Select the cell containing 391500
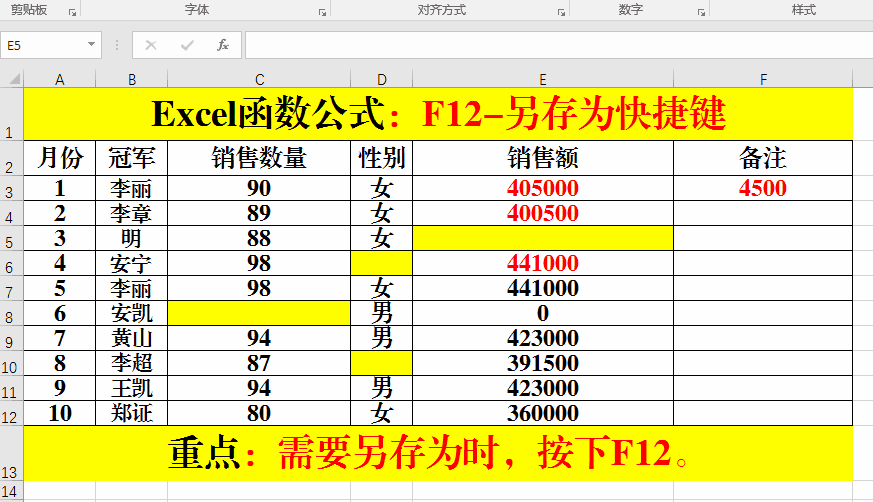The width and height of the screenshot is (873, 502). click(x=543, y=363)
